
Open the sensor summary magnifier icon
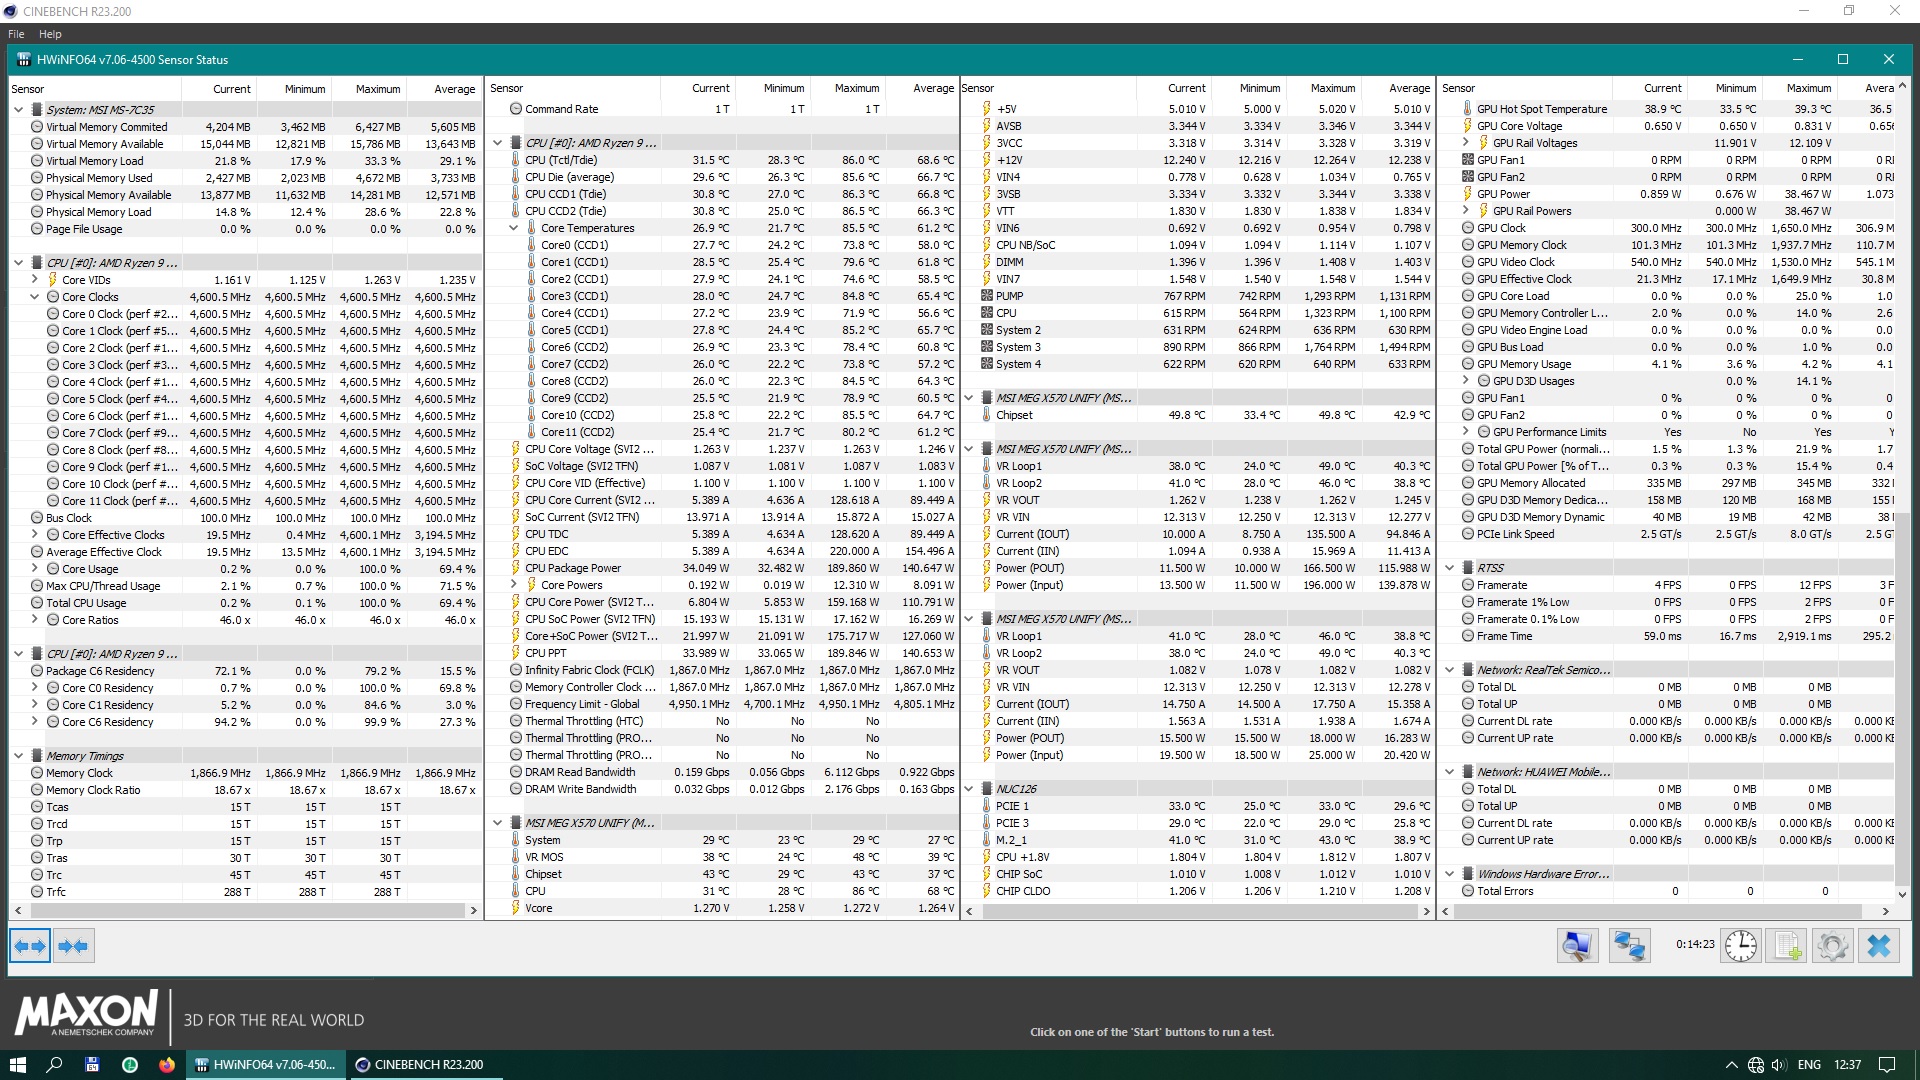click(1577, 945)
